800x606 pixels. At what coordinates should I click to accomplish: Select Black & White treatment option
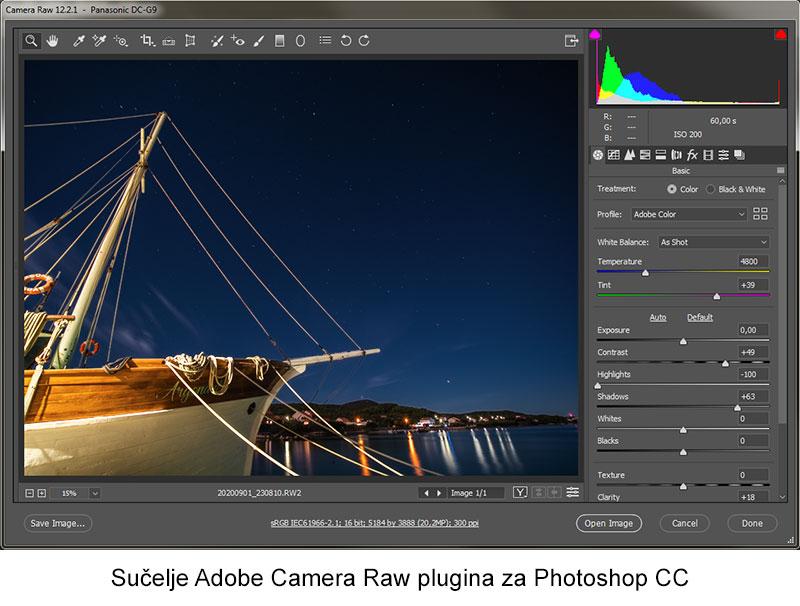711,189
